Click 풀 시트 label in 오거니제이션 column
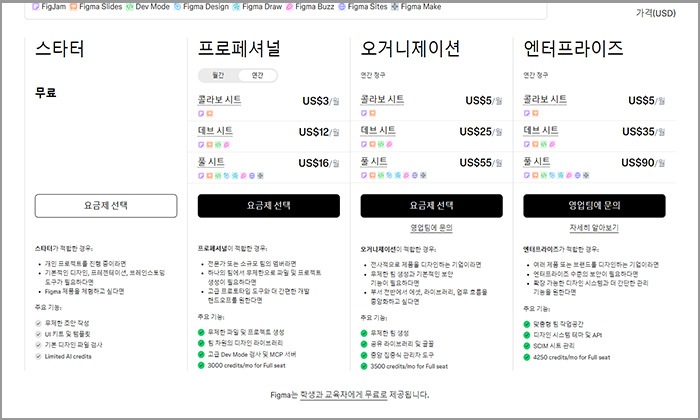Viewport: 700px width, 420px height. pos(374,162)
